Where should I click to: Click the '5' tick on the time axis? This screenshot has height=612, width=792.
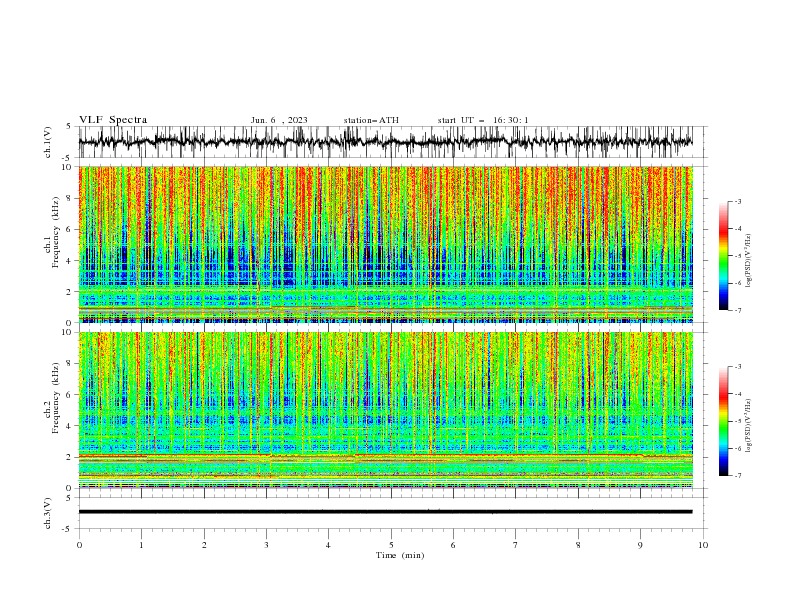(x=391, y=545)
